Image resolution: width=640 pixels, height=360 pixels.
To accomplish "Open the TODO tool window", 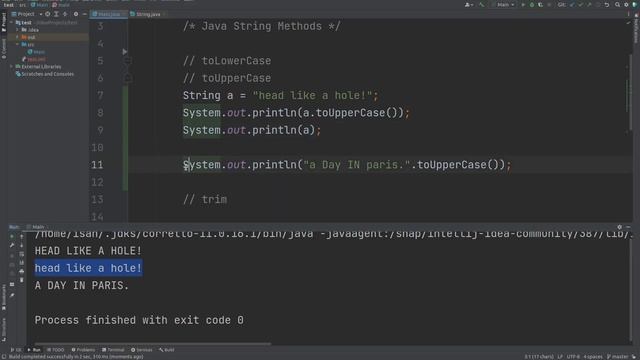I will 56,350.
